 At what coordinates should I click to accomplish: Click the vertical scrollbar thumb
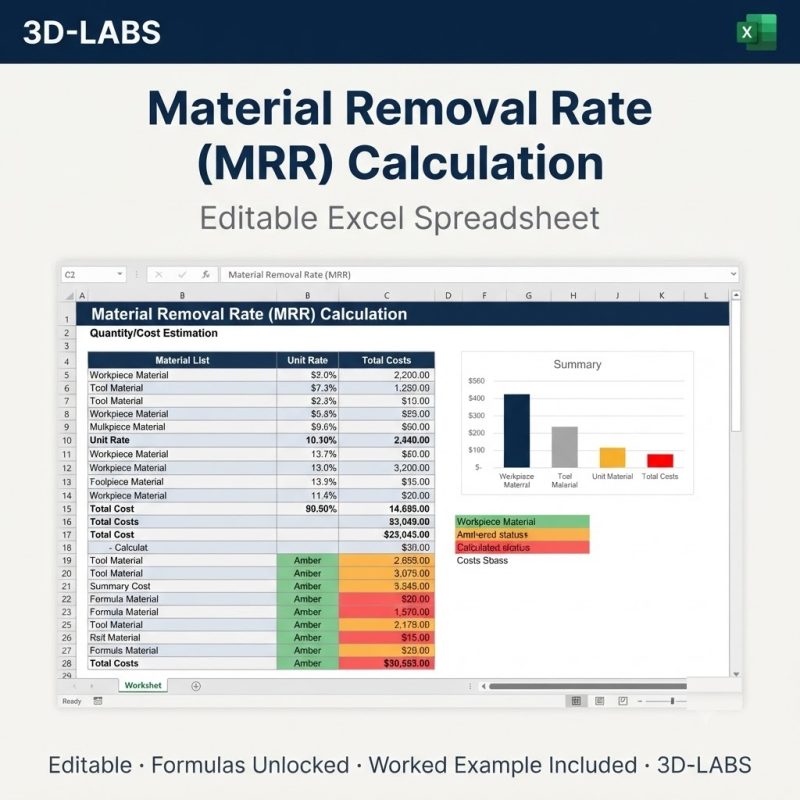pos(736,366)
